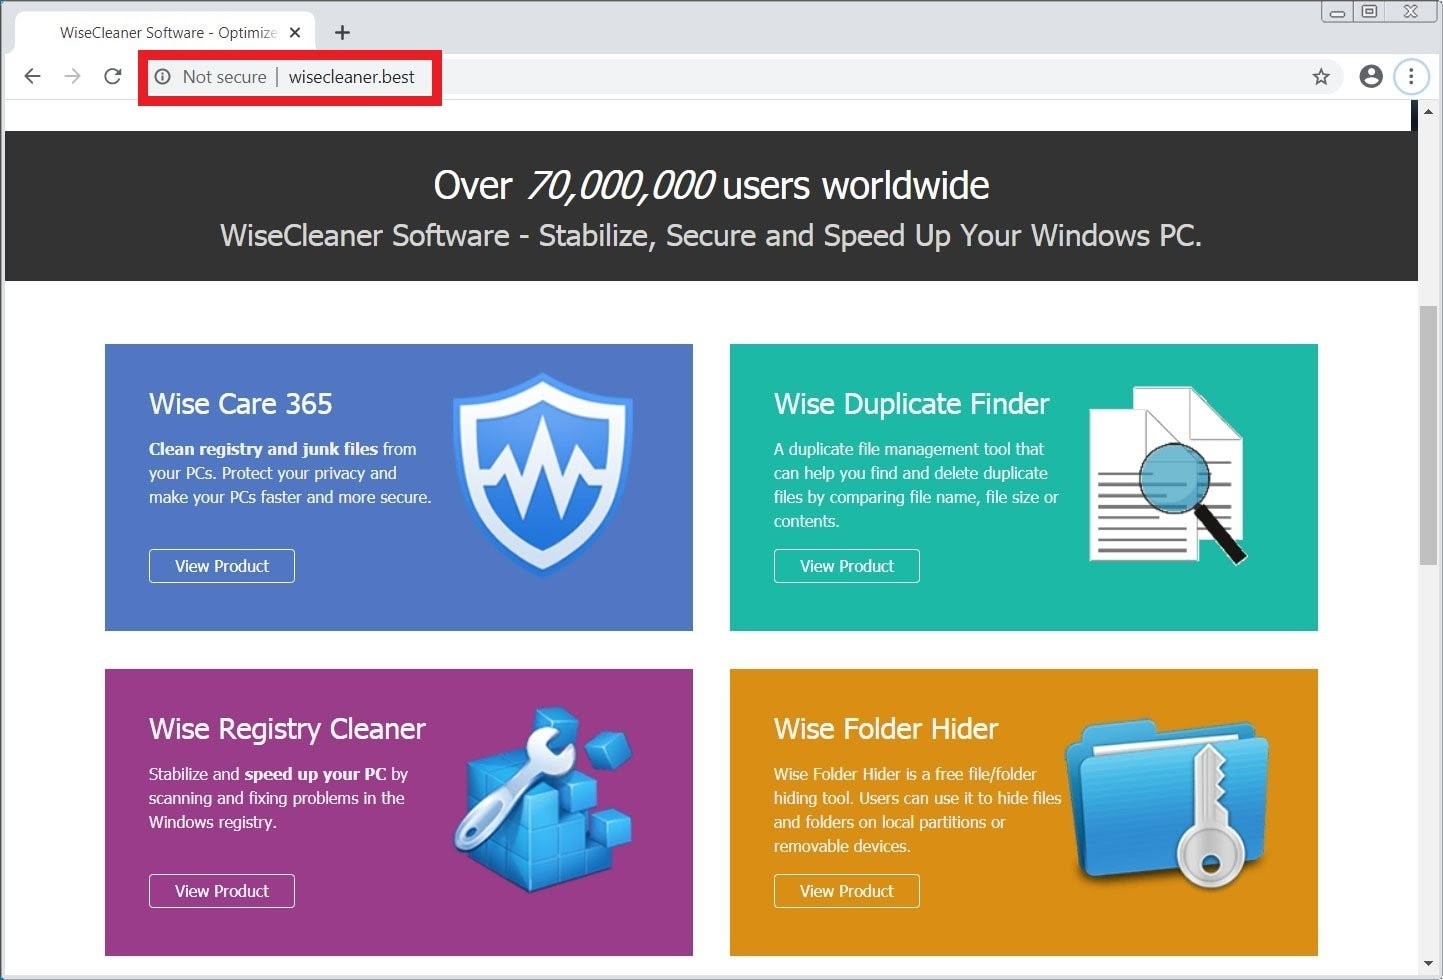Select the WiseCleaner Software browser tab

click(x=166, y=32)
